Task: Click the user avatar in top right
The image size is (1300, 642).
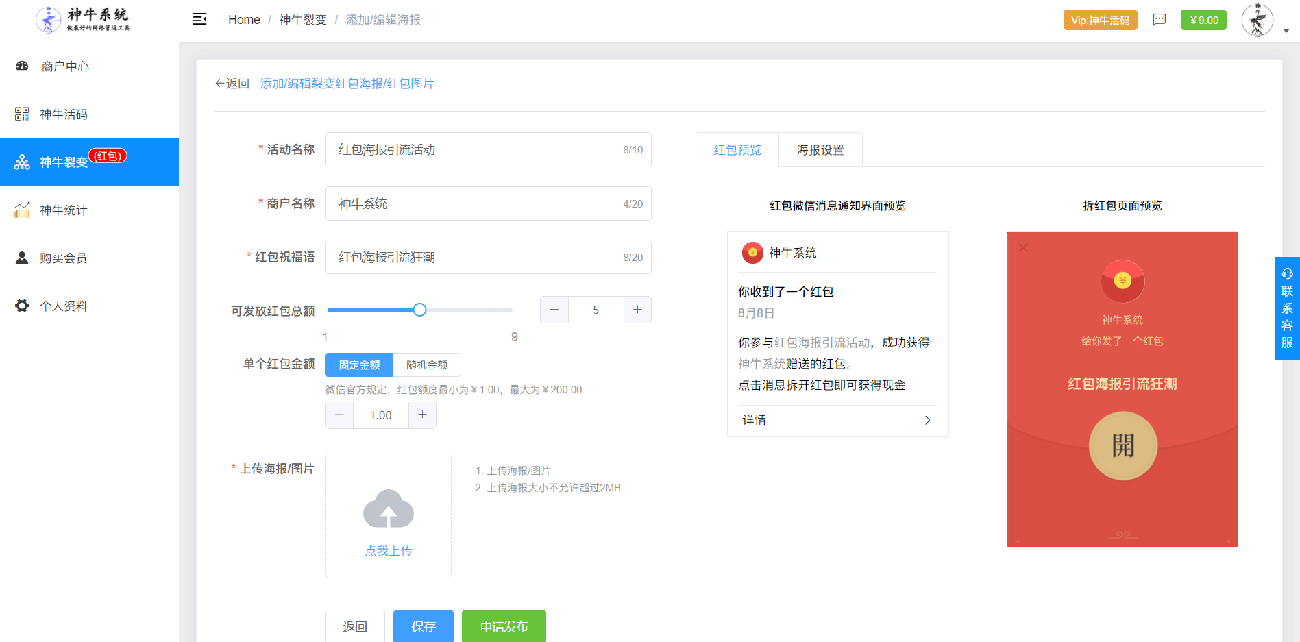Action: pyautogui.click(x=1257, y=19)
